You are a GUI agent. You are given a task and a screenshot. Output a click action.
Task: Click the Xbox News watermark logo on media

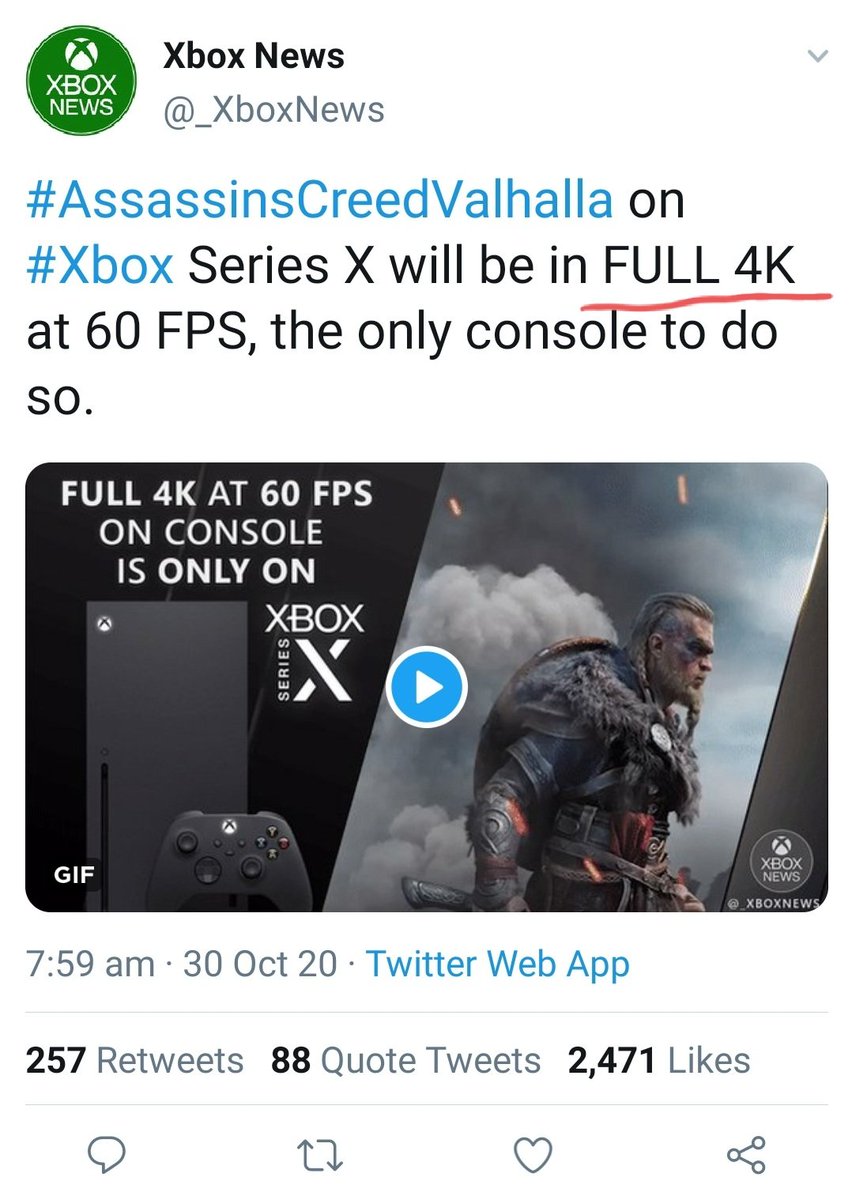785,859
